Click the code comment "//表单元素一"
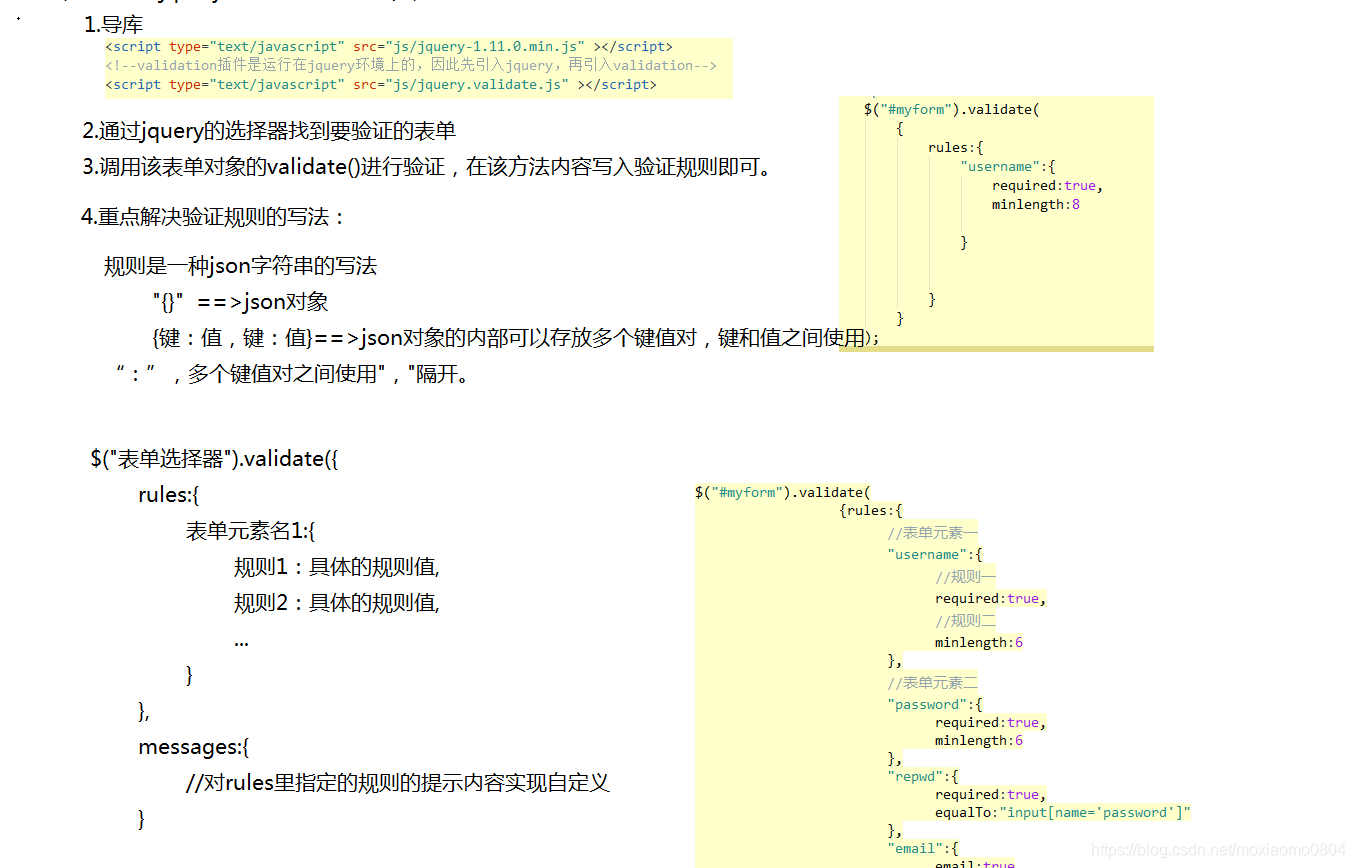Viewport: 1355px width, 868px height. click(x=933, y=533)
